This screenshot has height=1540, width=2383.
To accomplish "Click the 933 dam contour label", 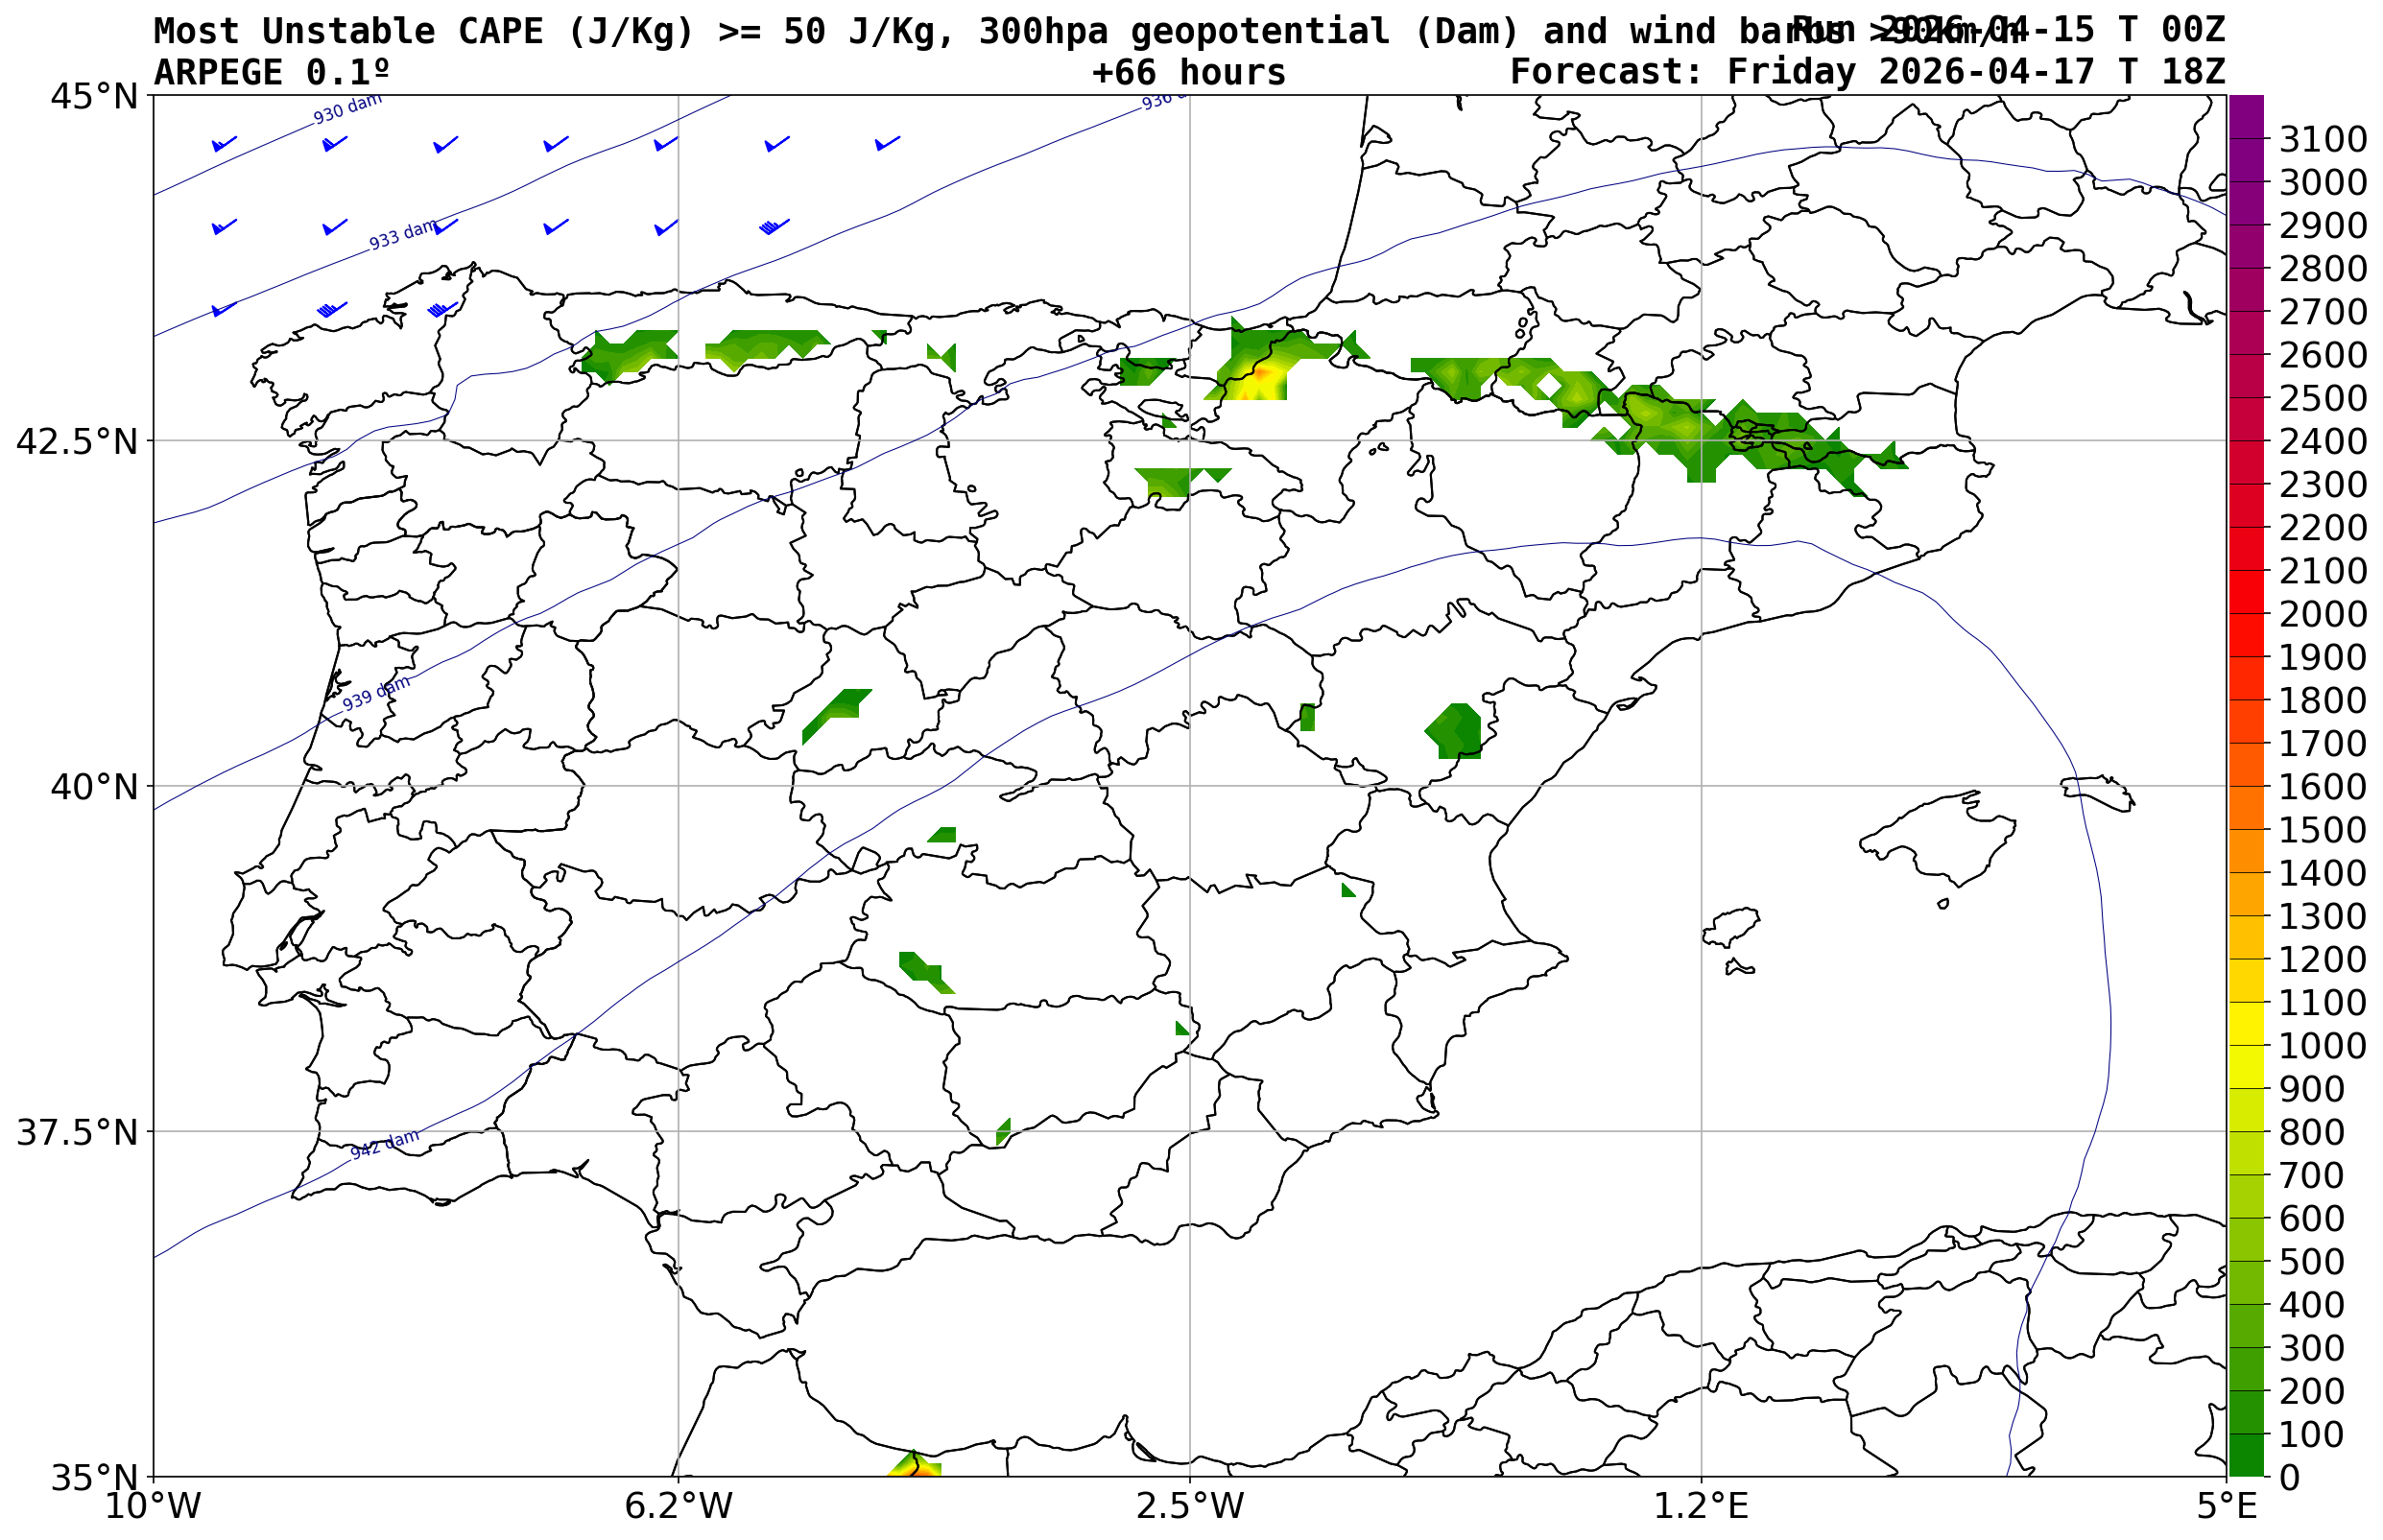I will [x=403, y=235].
